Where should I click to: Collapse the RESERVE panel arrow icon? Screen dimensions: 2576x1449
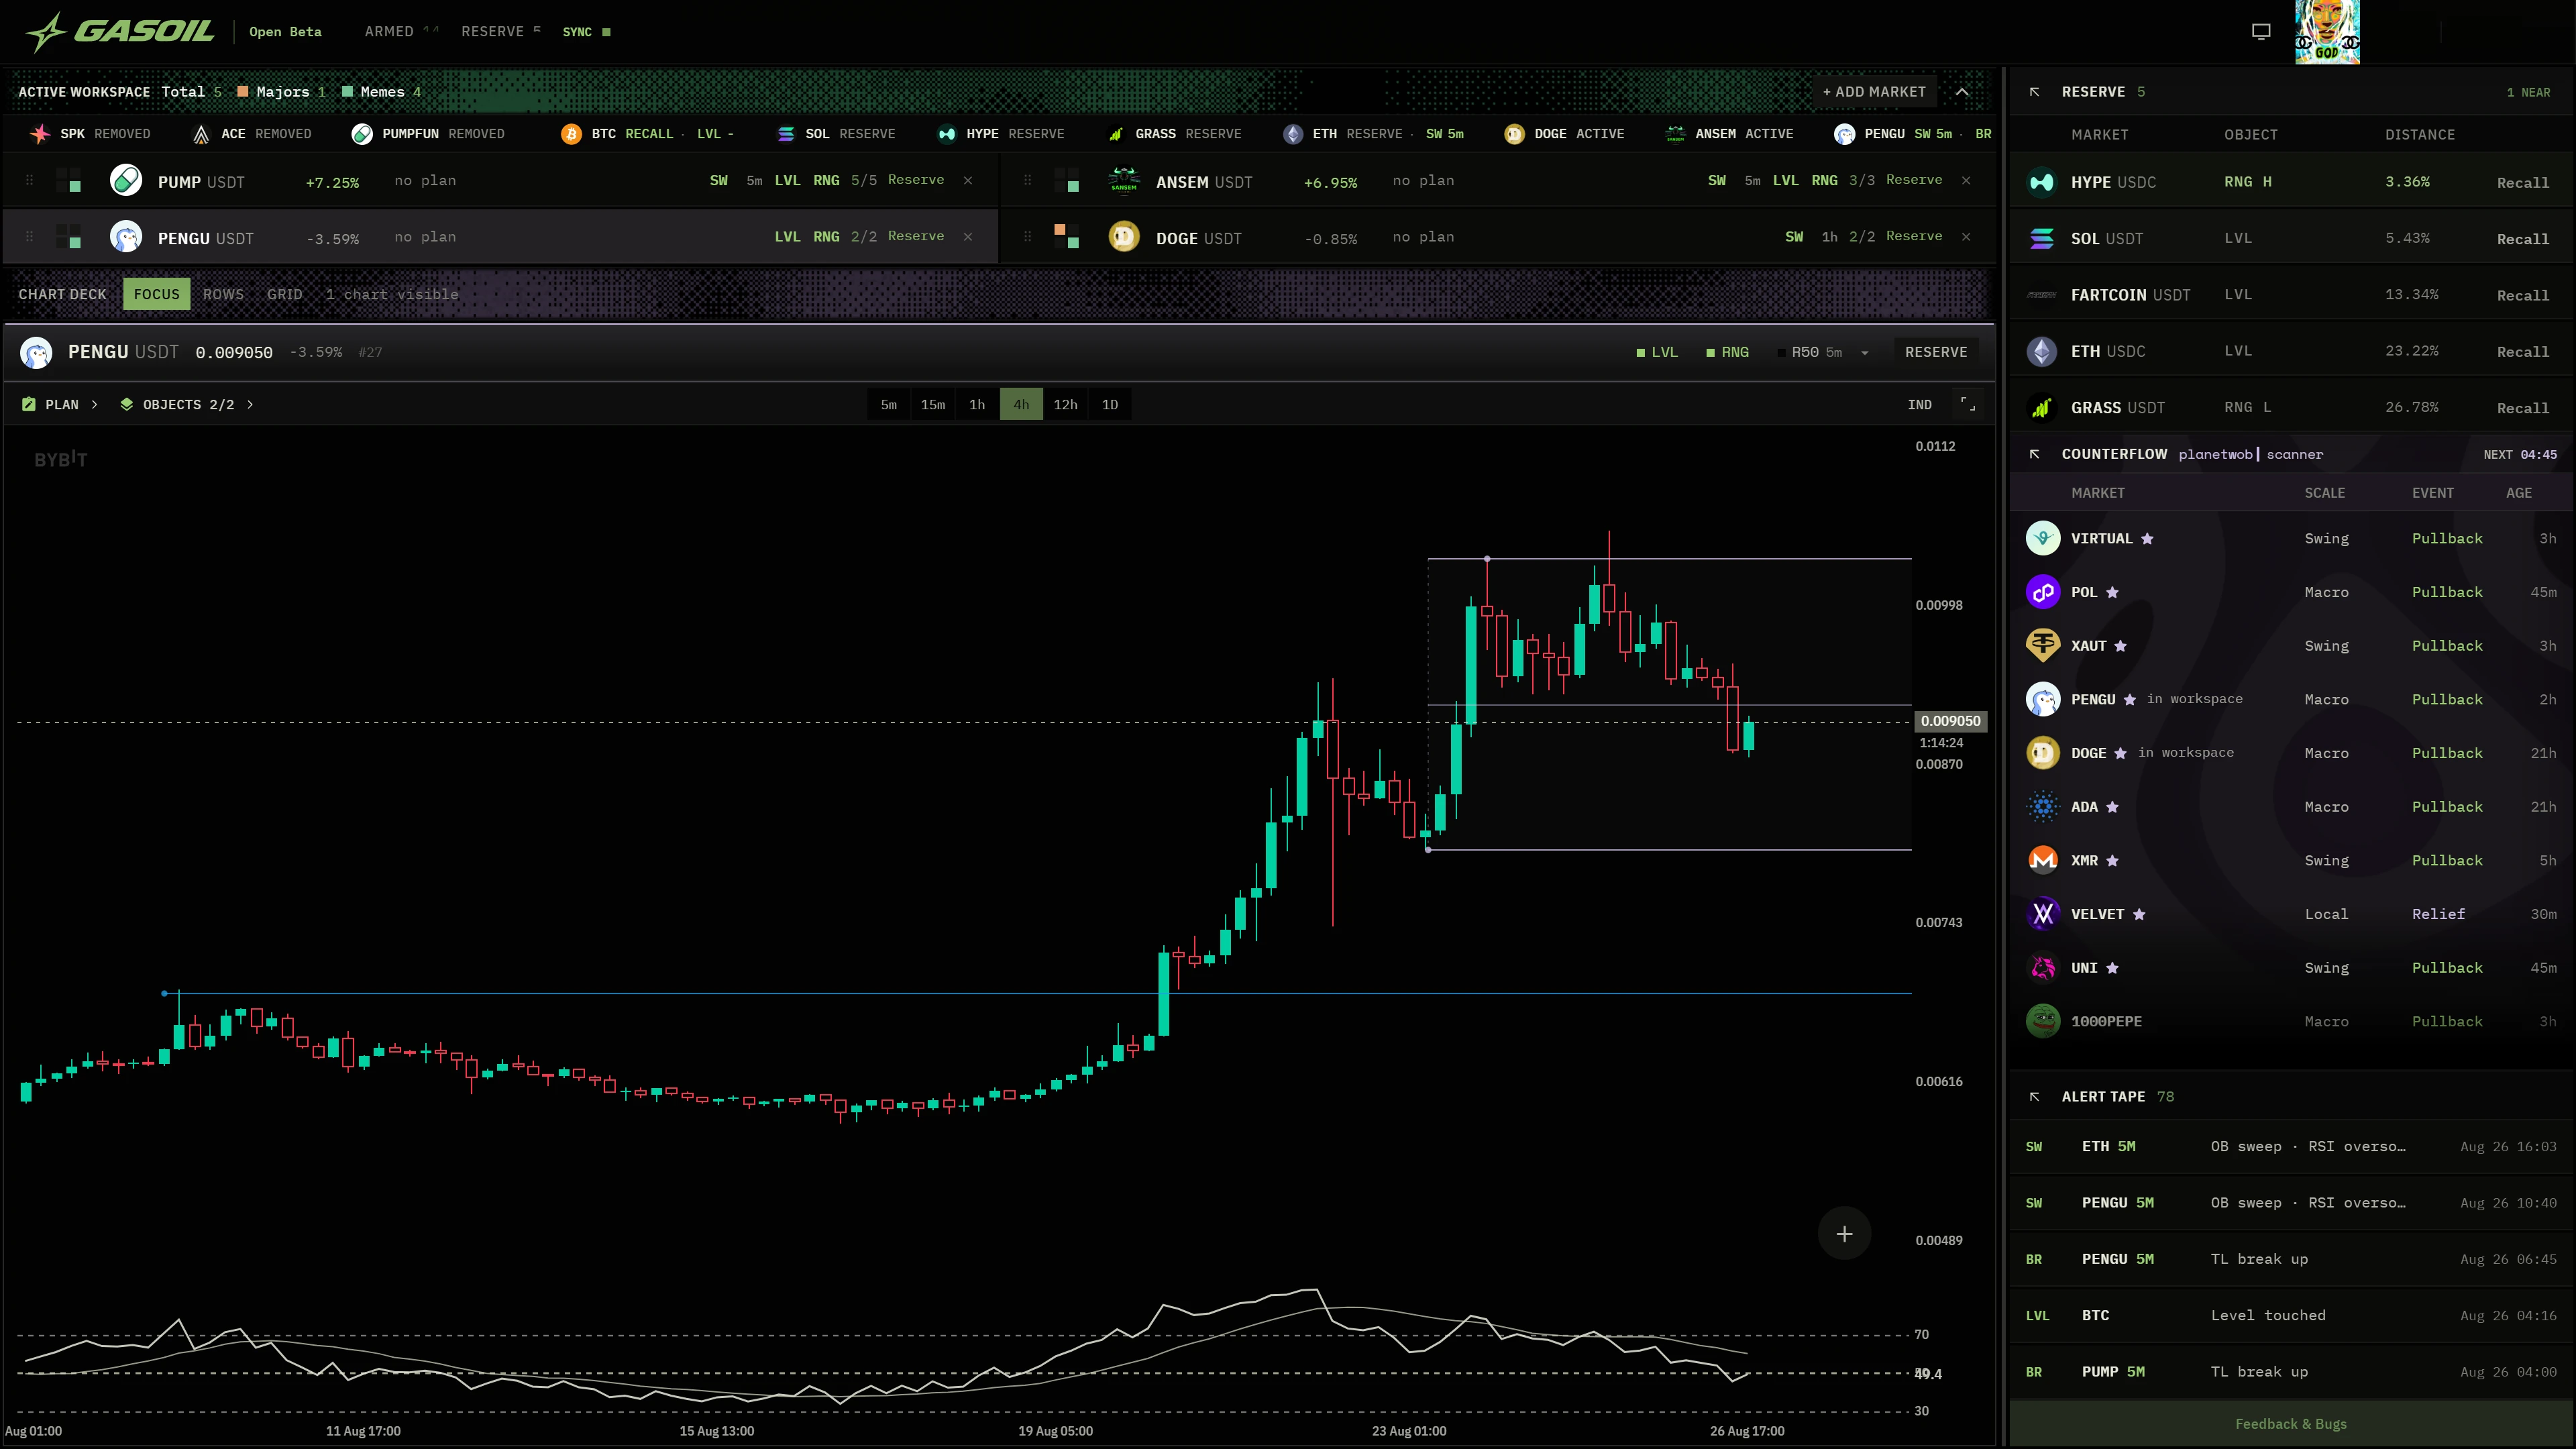(x=2034, y=92)
